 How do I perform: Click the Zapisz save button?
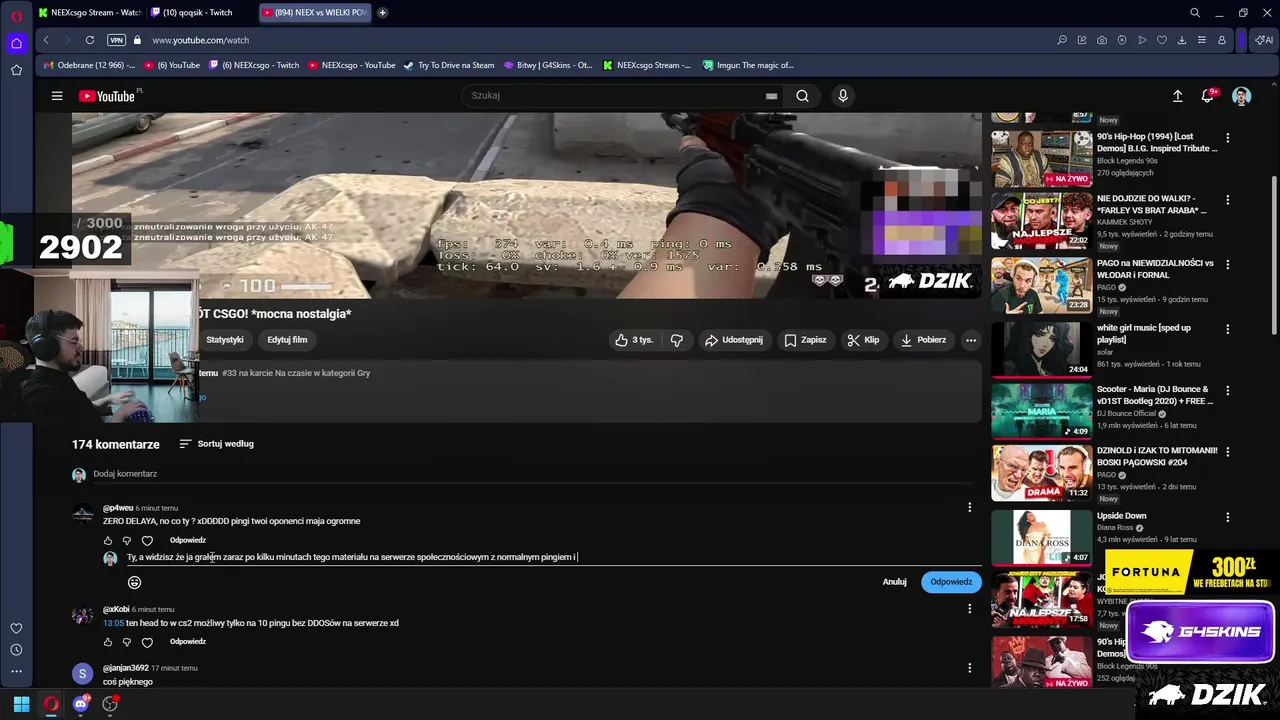click(x=805, y=340)
